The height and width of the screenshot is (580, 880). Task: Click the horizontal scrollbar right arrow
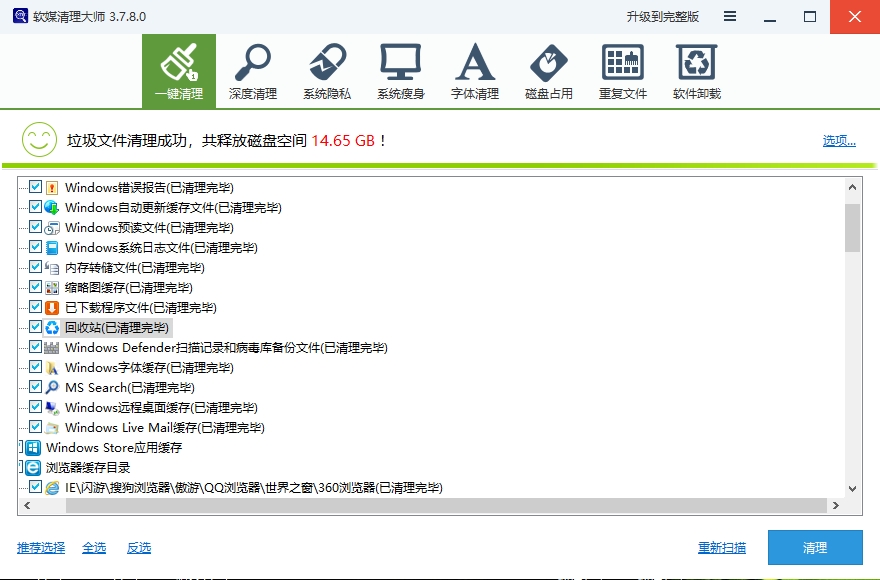836,506
